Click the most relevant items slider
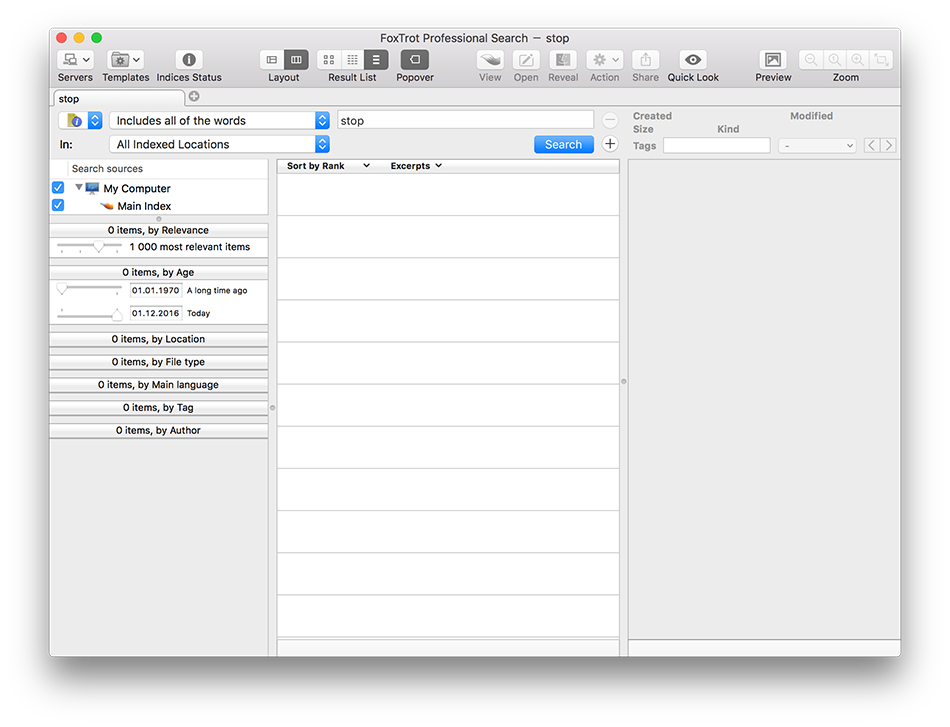 pos(90,247)
